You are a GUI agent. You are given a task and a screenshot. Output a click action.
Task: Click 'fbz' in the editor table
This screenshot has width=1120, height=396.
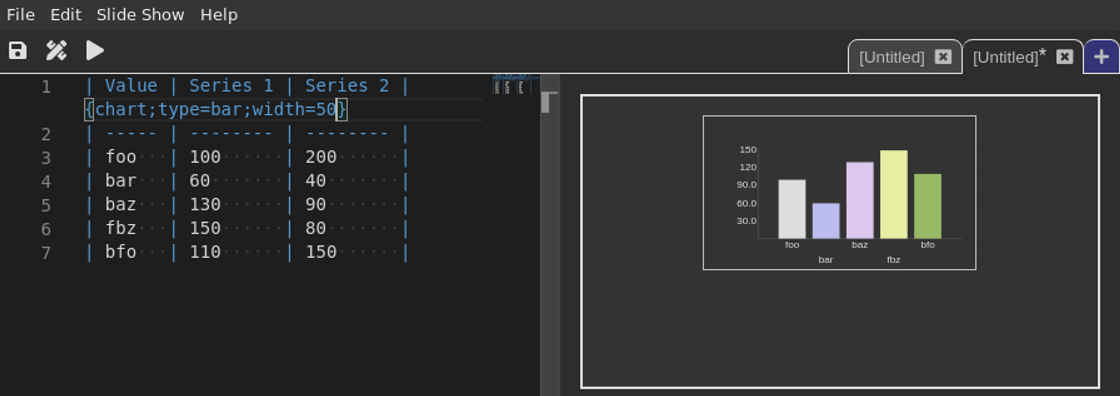pos(121,228)
